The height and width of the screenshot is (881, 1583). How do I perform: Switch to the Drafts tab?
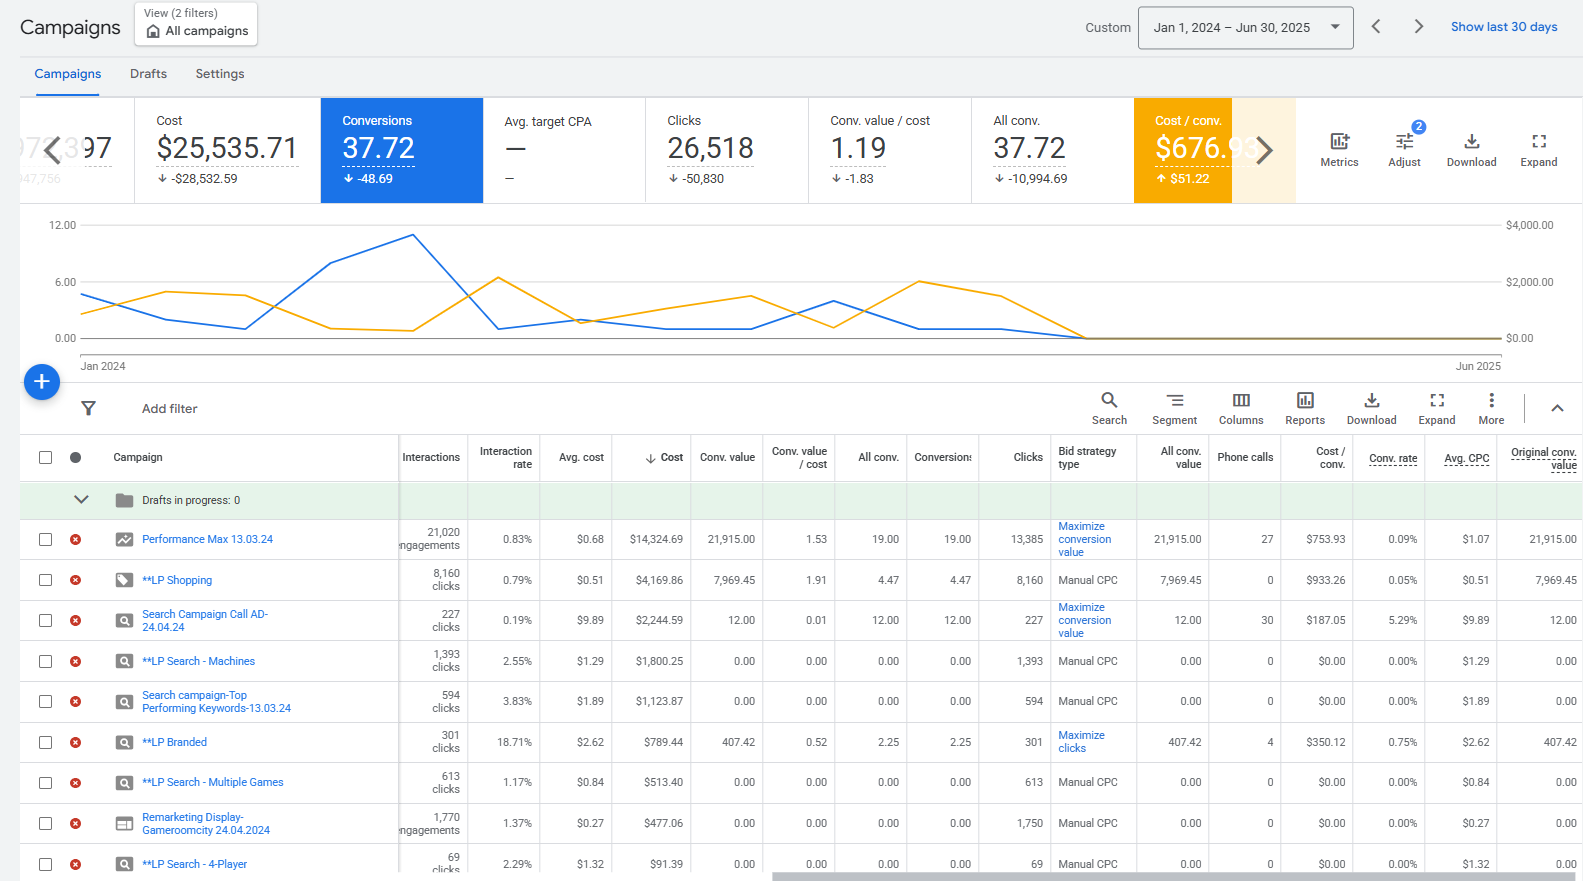148,74
